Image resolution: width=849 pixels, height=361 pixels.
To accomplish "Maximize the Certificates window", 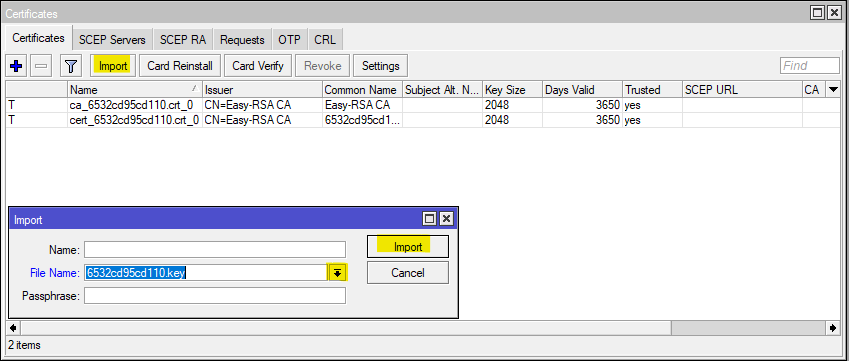I will [x=819, y=12].
